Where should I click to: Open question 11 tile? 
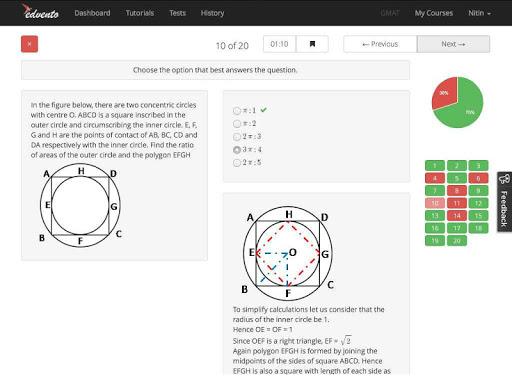pos(457,203)
